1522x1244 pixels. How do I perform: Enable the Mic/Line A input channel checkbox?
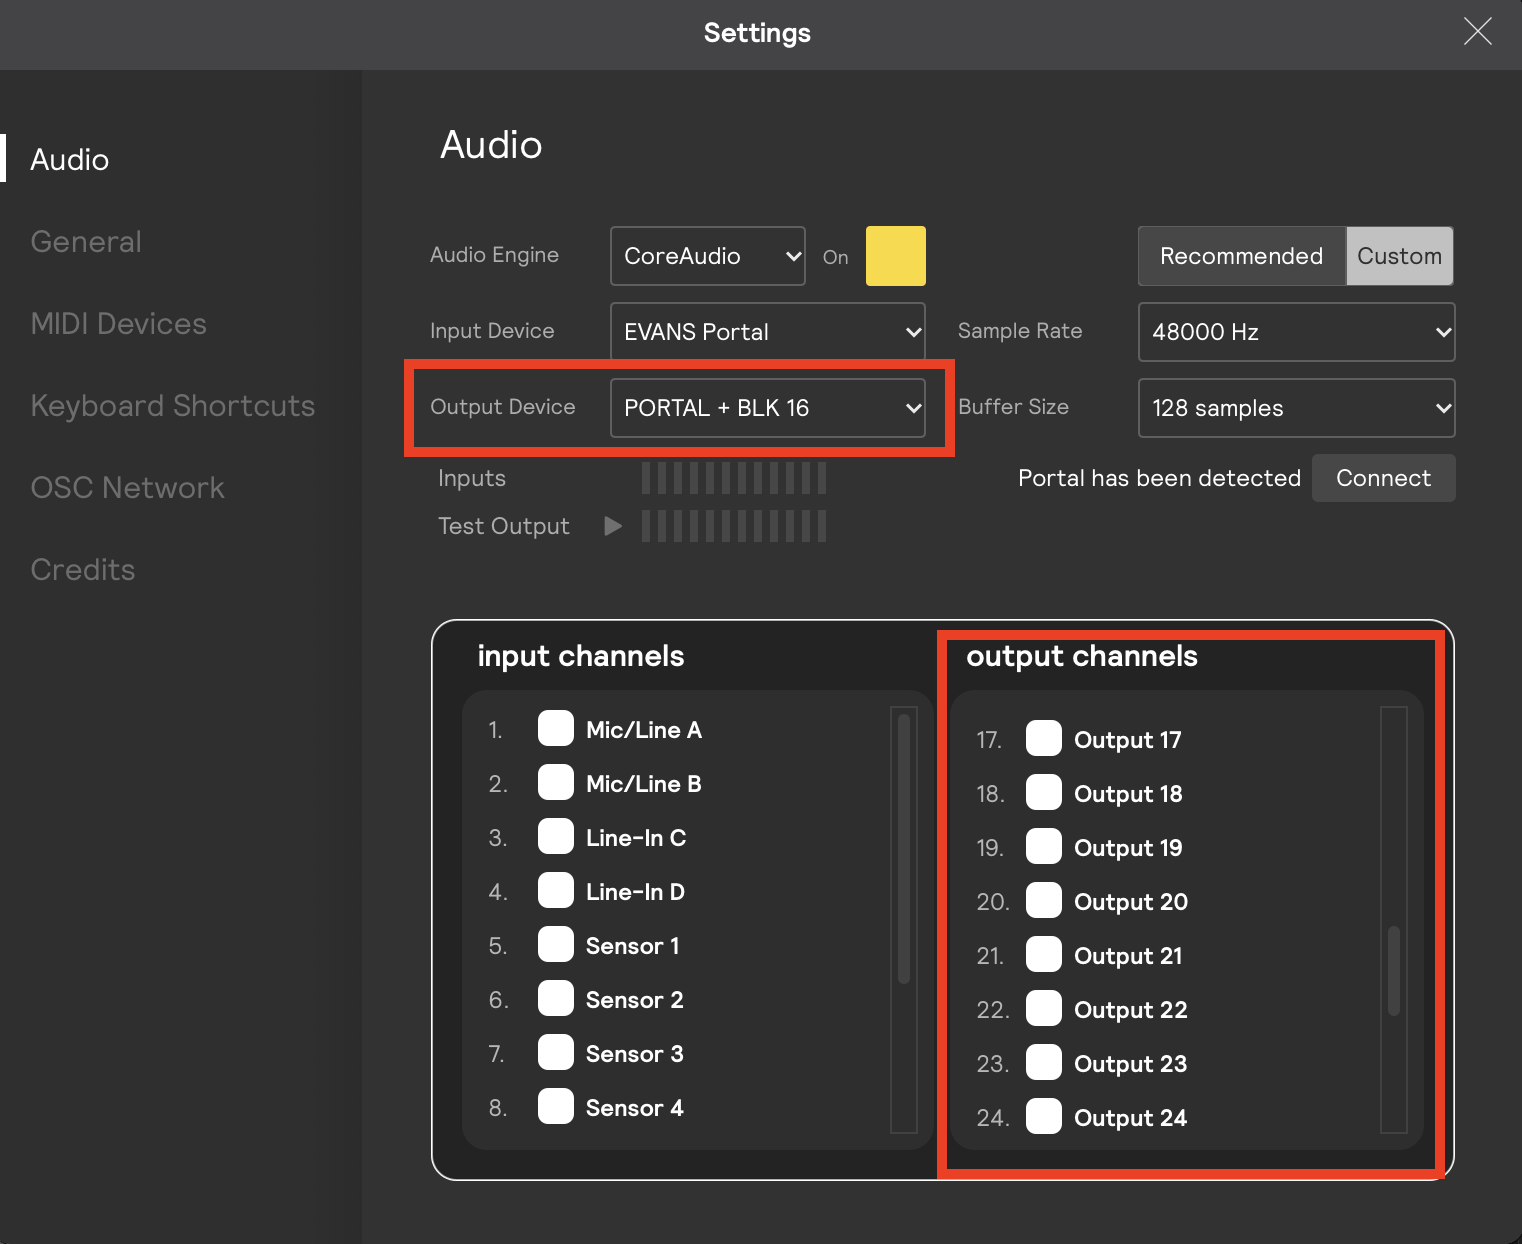556,729
